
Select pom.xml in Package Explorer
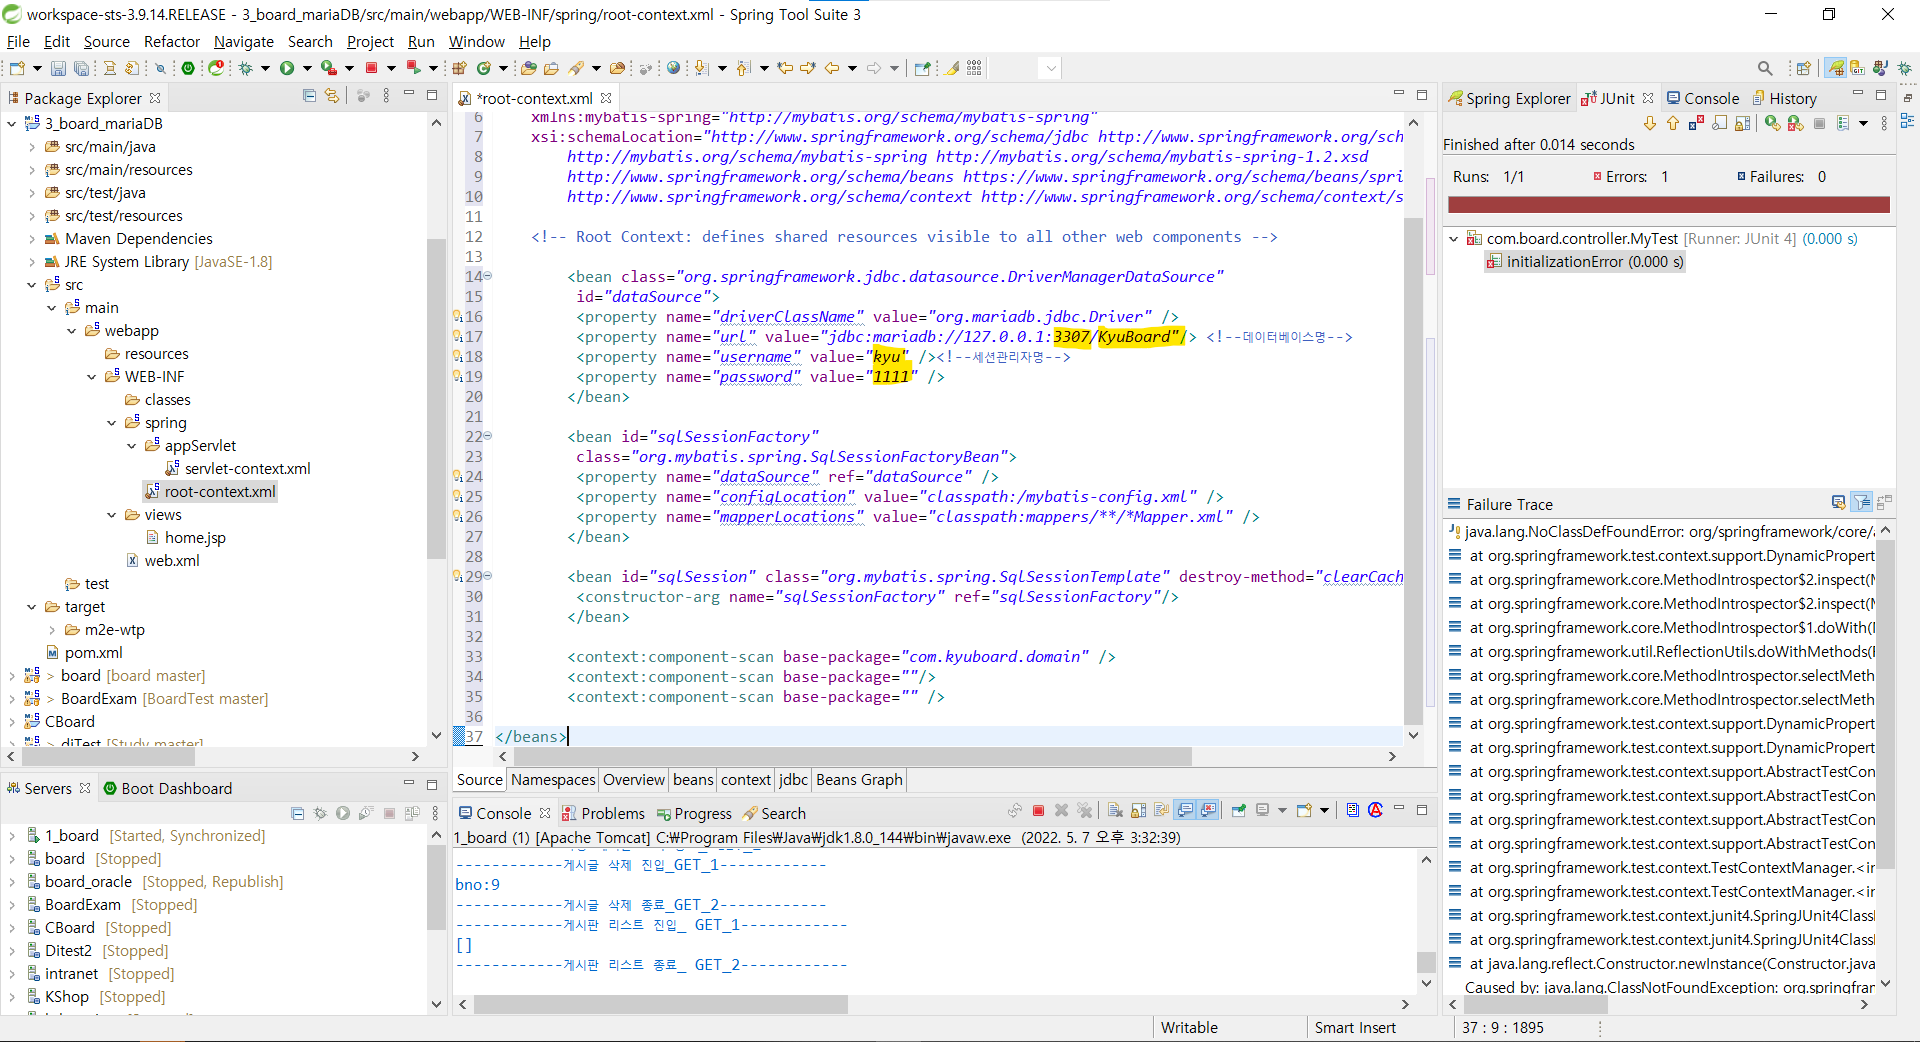click(85, 653)
